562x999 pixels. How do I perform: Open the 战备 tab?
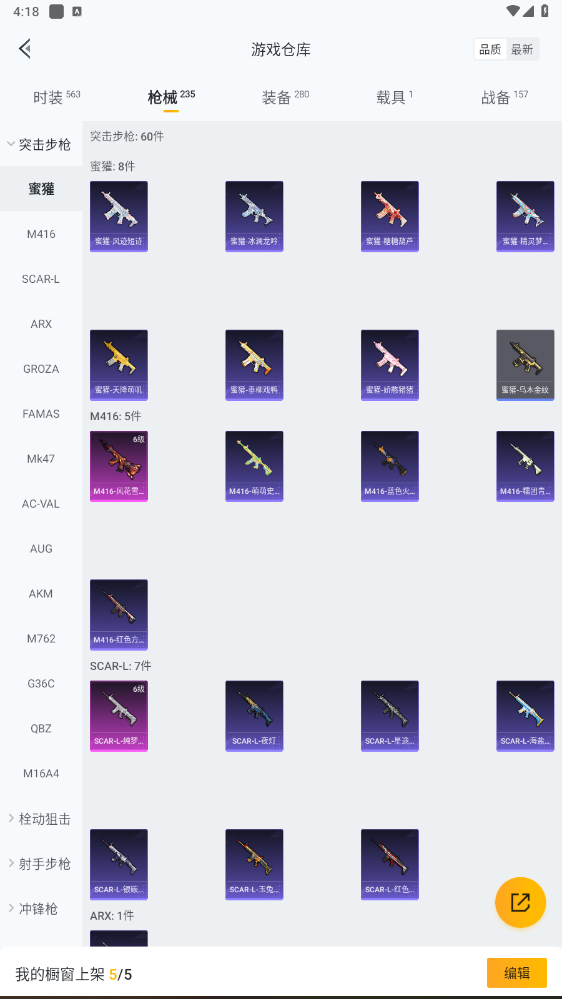pyautogui.click(x=504, y=97)
